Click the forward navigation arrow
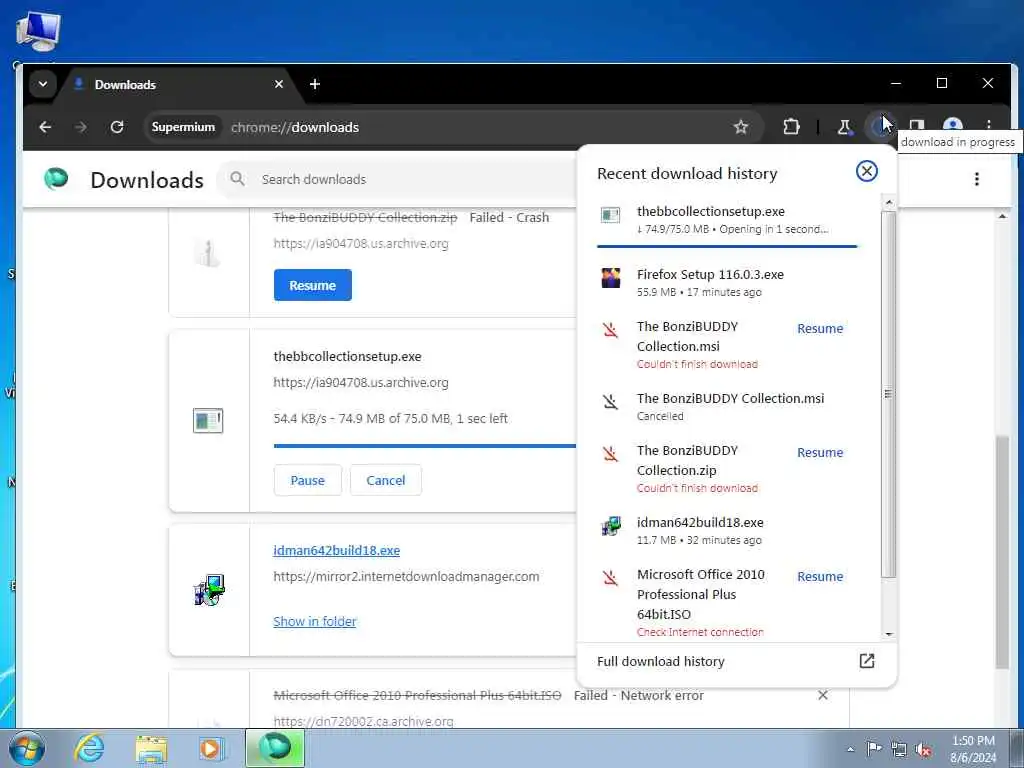Viewport: 1024px width, 768px height. point(81,127)
